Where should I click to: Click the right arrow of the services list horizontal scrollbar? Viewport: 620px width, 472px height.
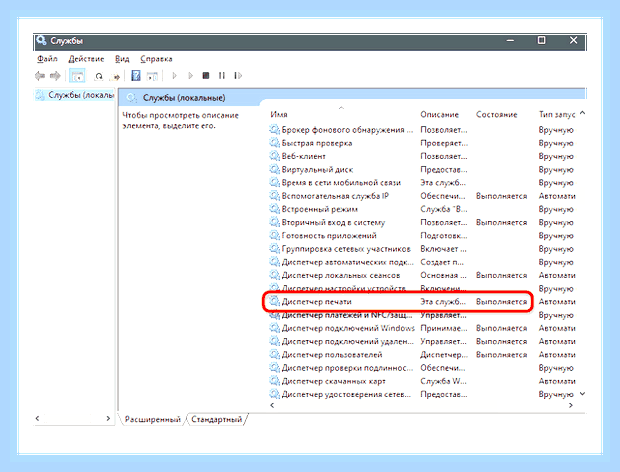coord(571,405)
